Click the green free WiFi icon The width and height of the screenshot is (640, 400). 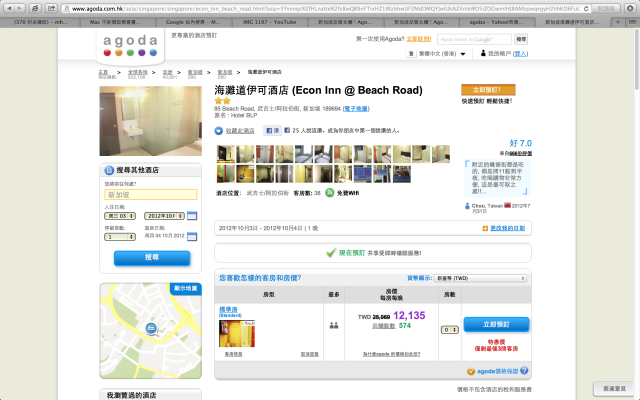(x=329, y=193)
